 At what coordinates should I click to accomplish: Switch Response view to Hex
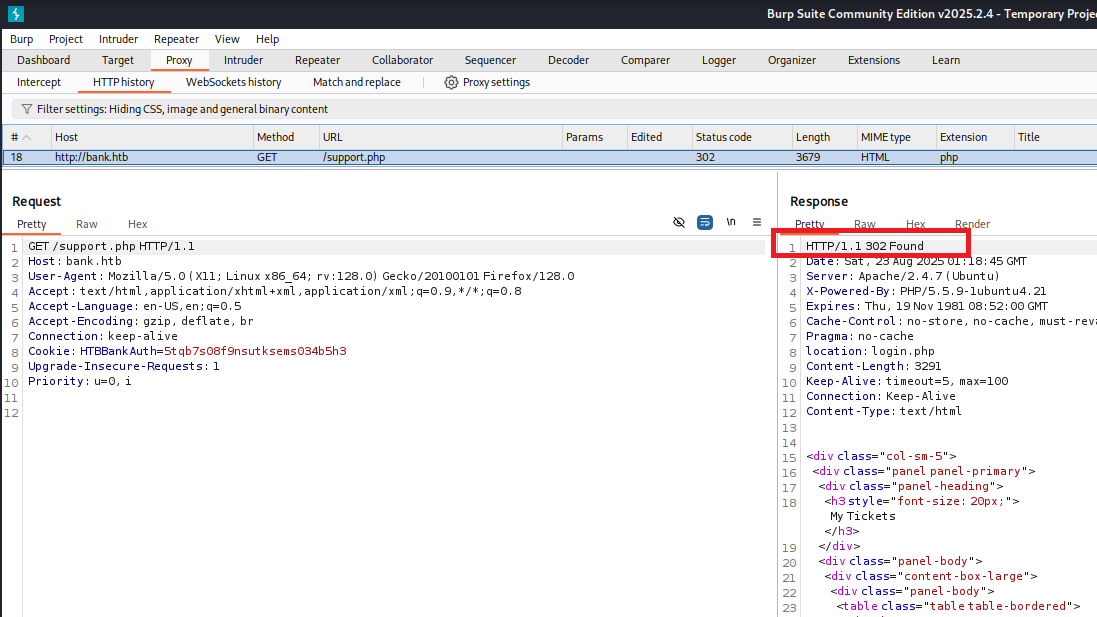[915, 224]
